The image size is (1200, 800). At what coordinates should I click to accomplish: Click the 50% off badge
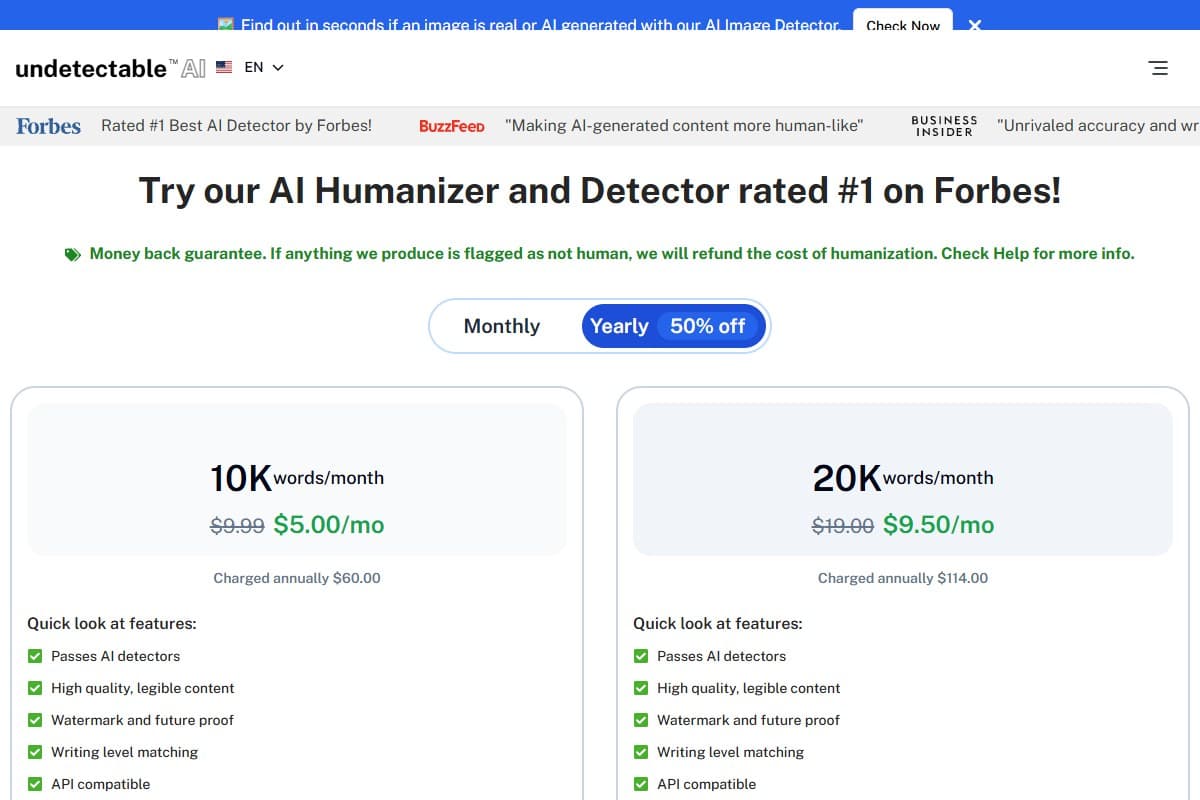coord(708,326)
